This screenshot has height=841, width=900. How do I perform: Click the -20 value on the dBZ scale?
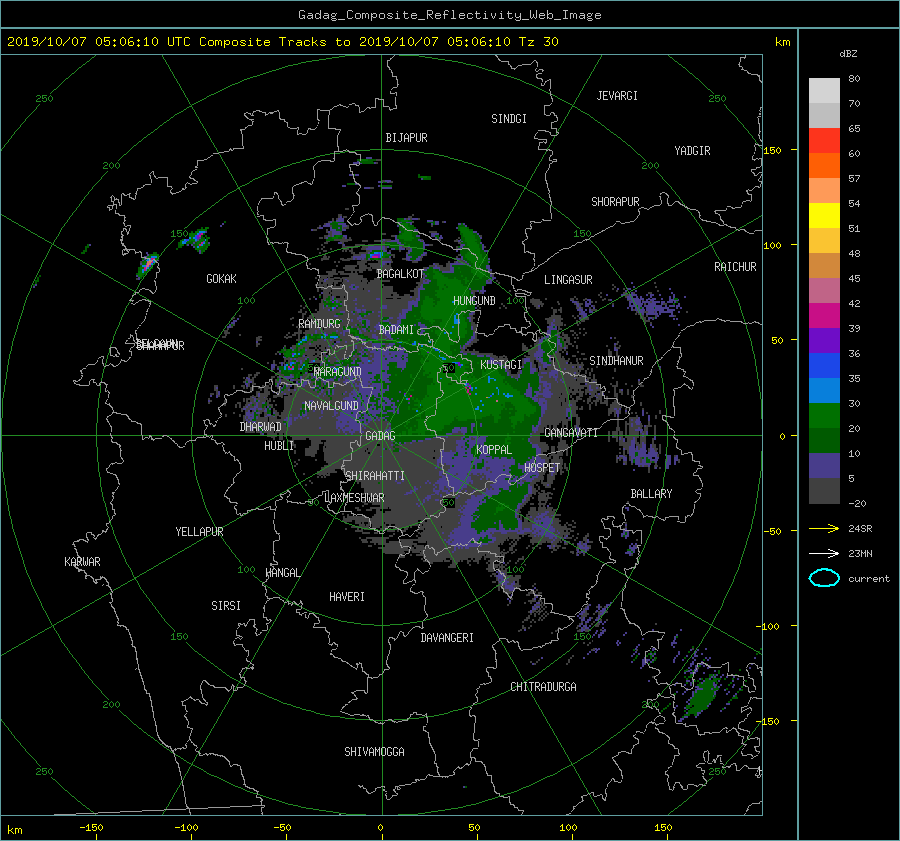pyautogui.click(x=857, y=503)
